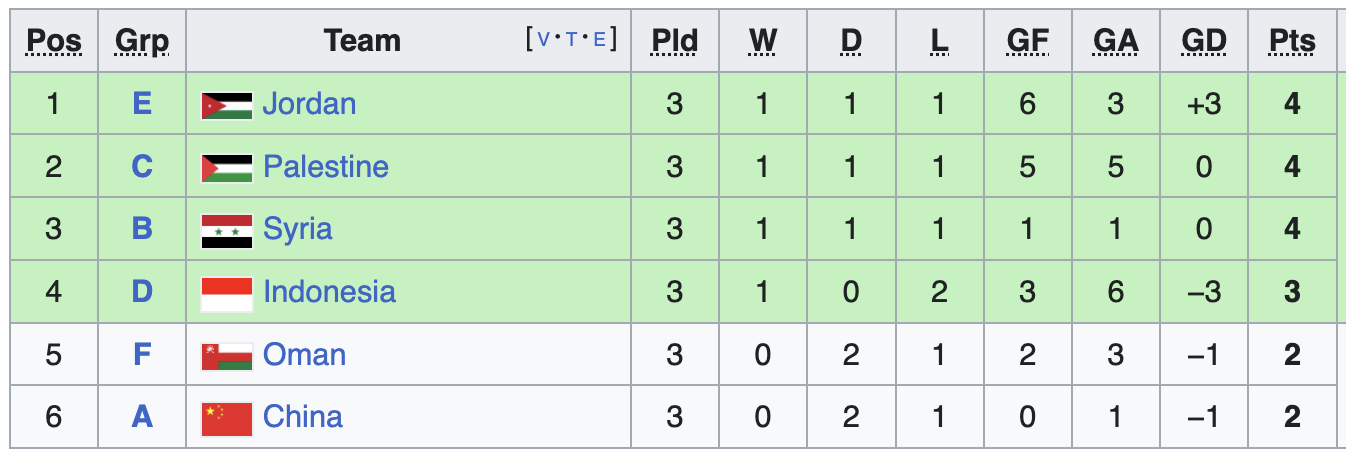Click the Syria flag icon
The height and width of the screenshot is (462, 1346).
[226, 230]
